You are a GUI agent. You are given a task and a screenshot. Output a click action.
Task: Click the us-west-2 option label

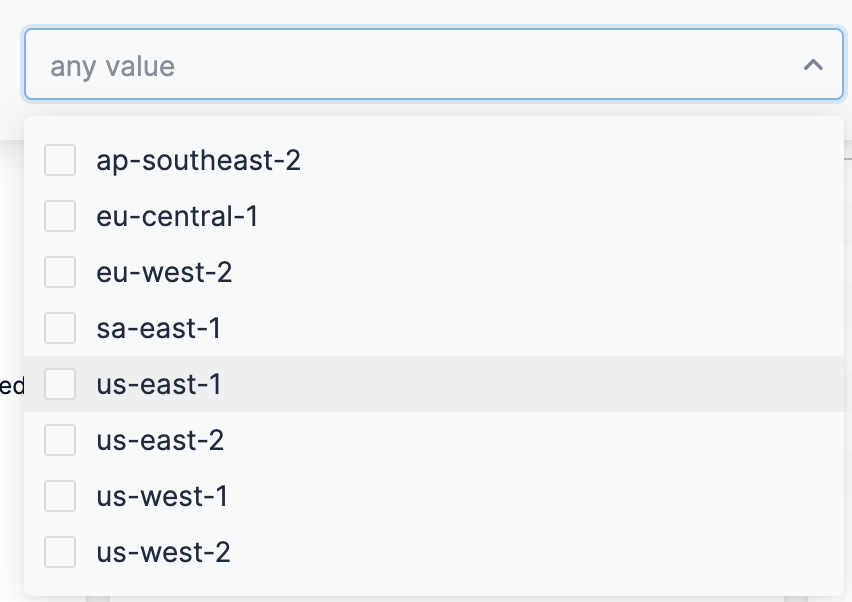coord(163,552)
